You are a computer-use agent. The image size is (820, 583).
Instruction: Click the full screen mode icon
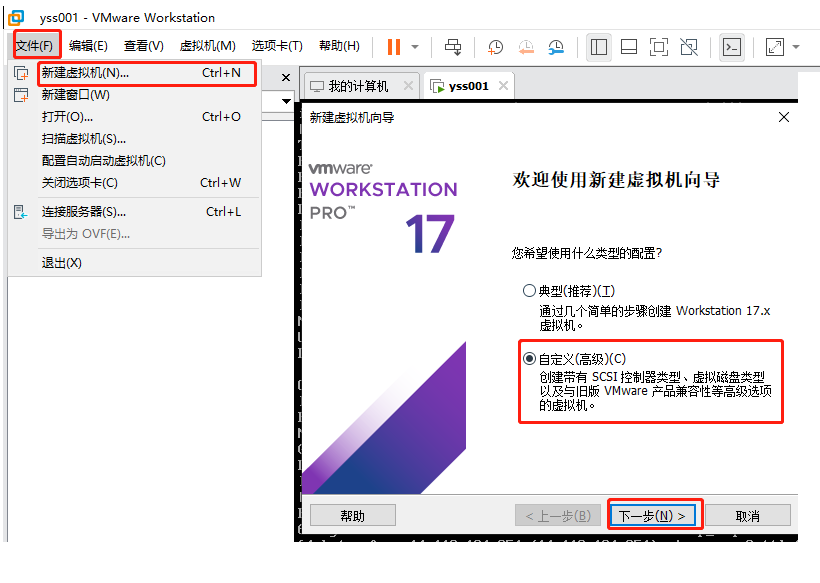coord(659,47)
